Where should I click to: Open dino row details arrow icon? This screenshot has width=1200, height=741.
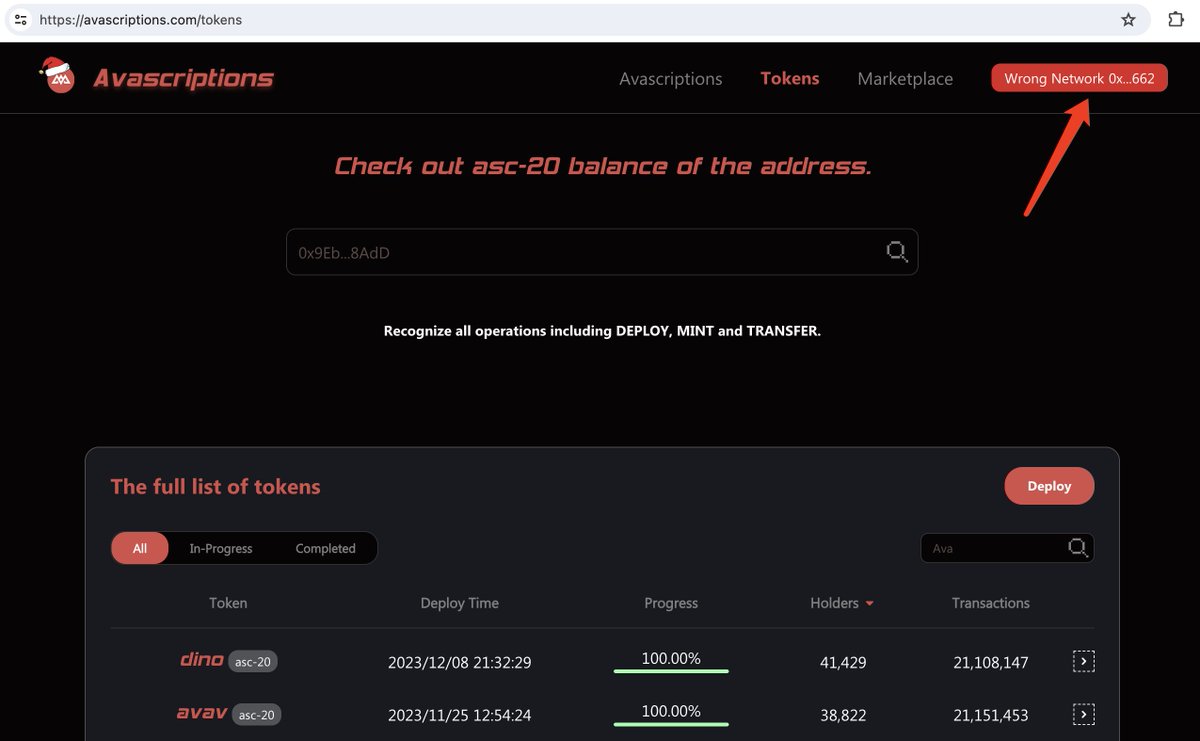(1083, 661)
